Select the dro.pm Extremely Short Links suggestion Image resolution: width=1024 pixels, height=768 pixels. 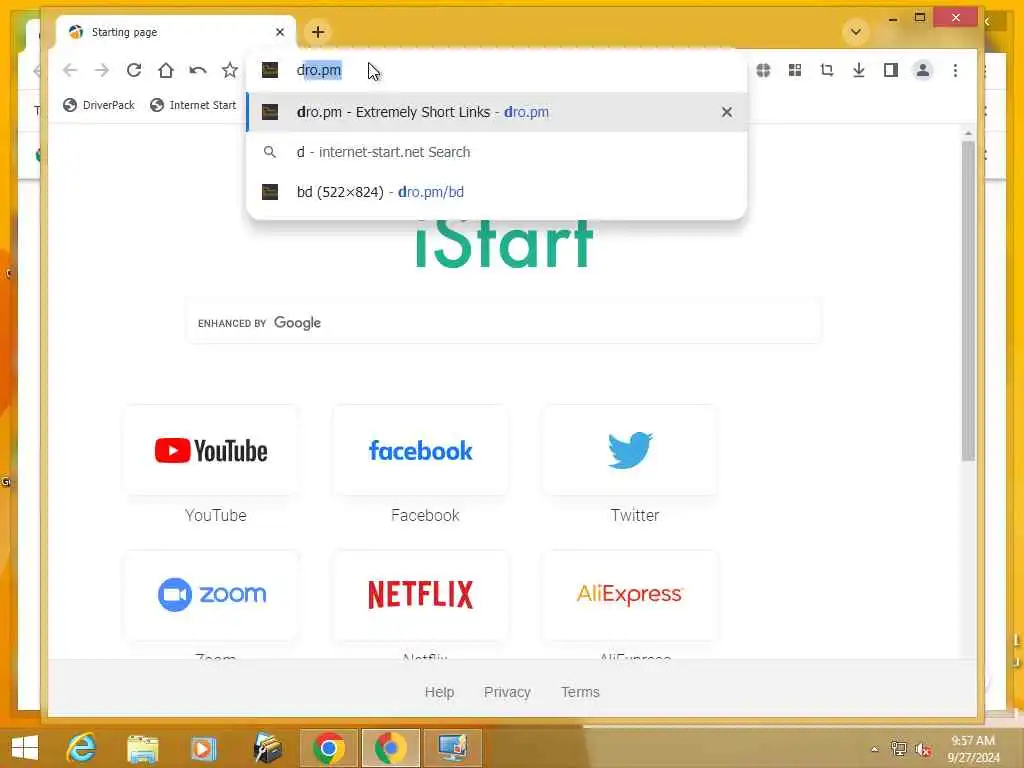[496, 112]
